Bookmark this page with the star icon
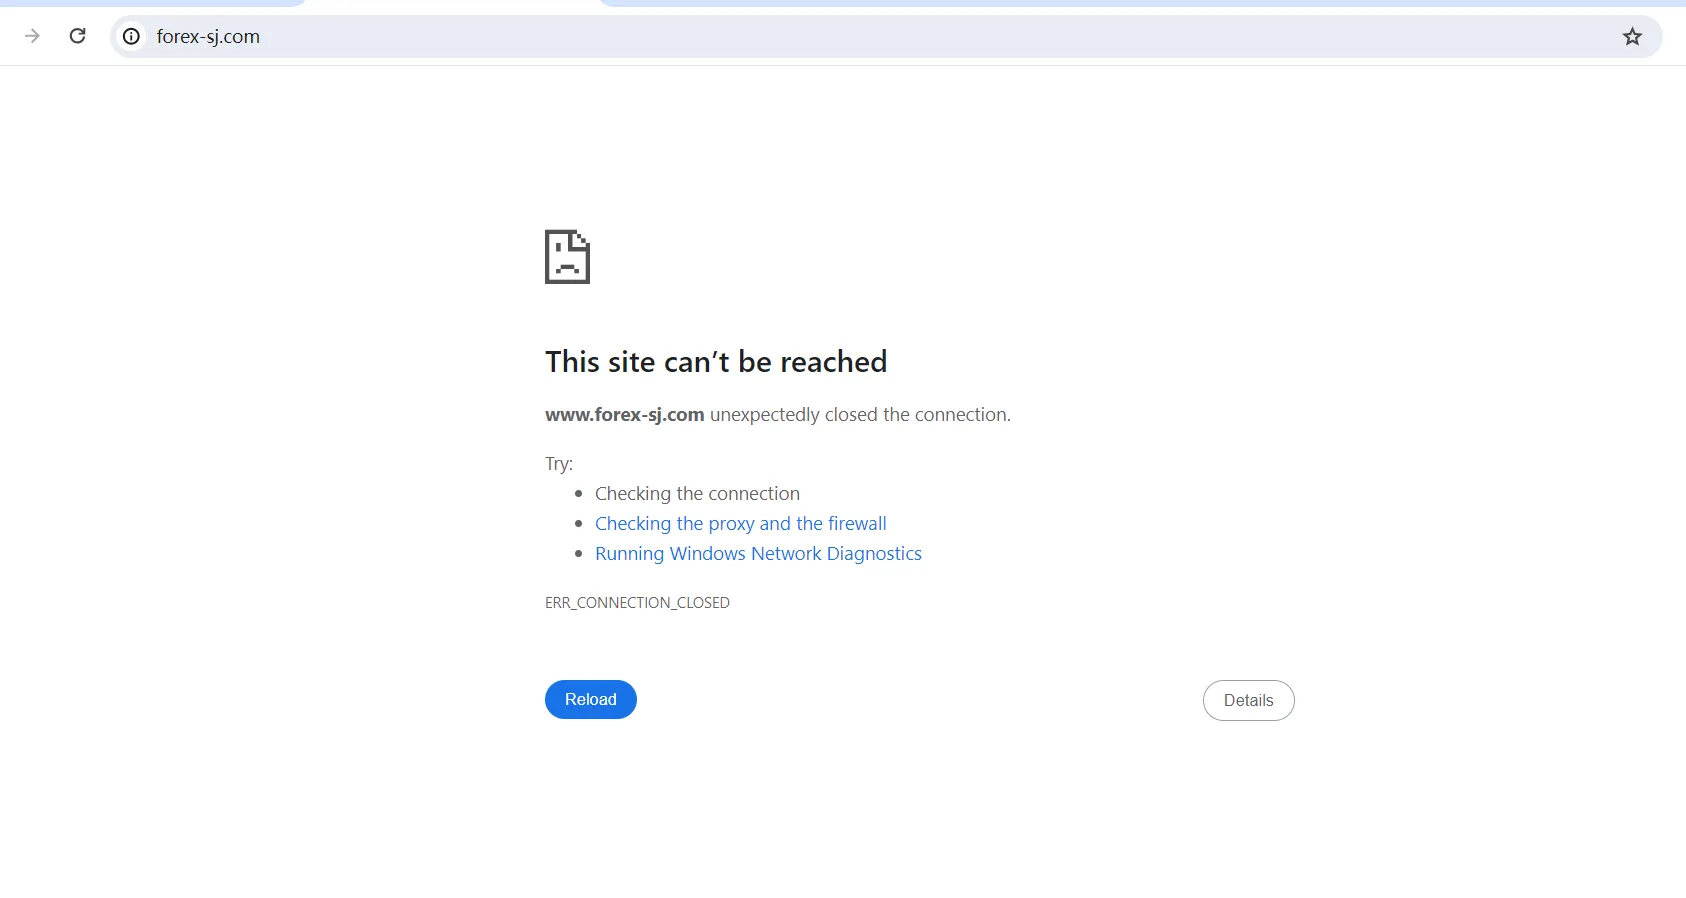1686x898 pixels. tap(1632, 37)
